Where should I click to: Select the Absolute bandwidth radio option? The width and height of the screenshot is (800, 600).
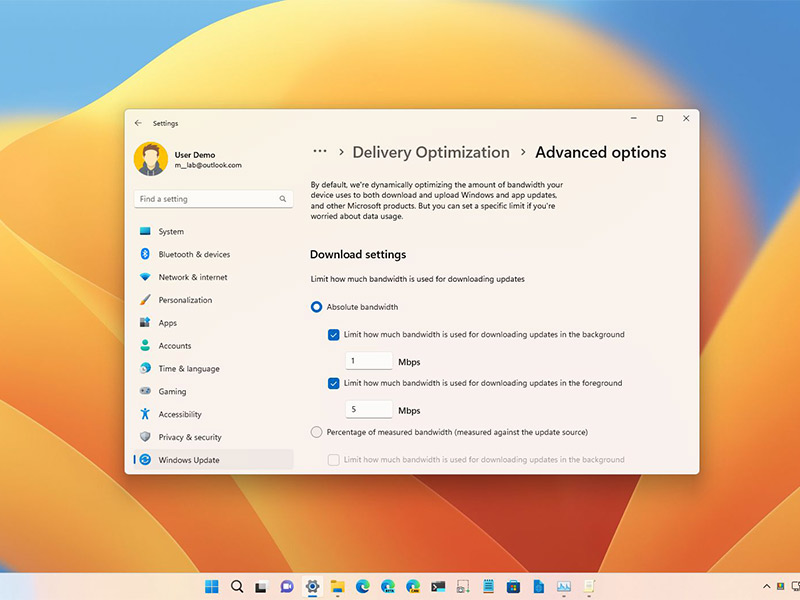pyautogui.click(x=316, y=307)
